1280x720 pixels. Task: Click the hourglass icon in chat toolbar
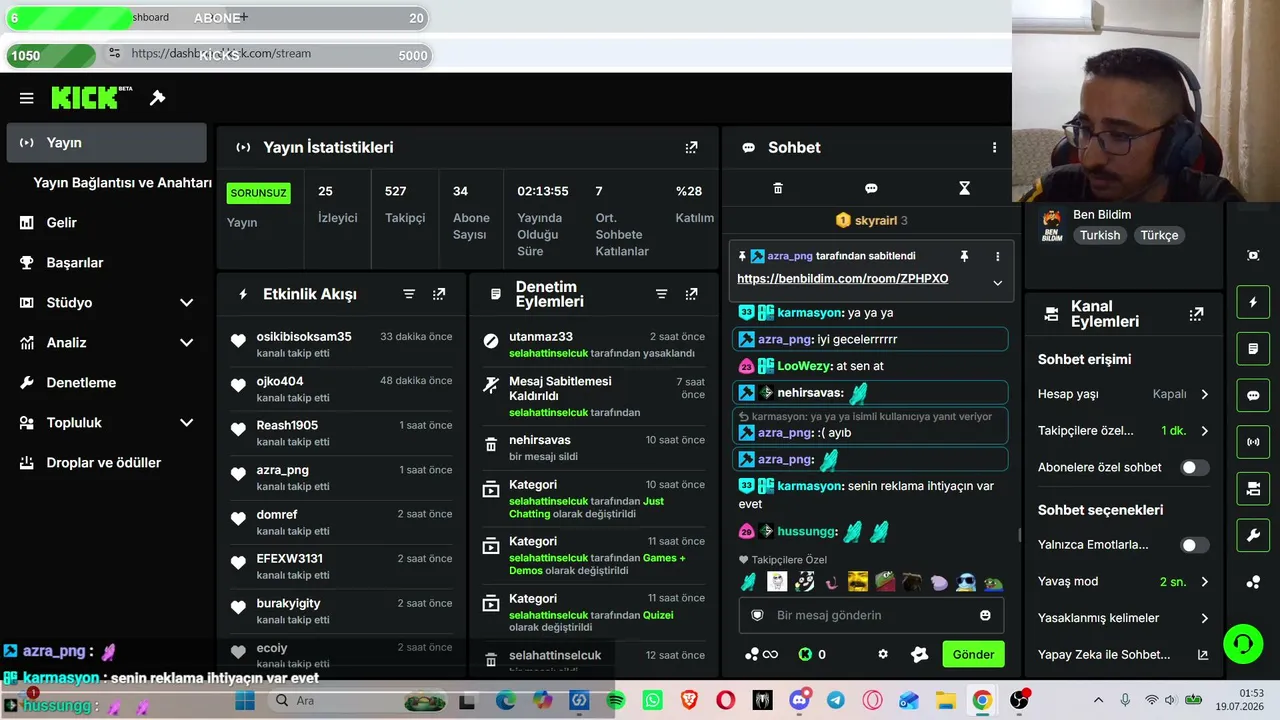(x=964, y=188)
